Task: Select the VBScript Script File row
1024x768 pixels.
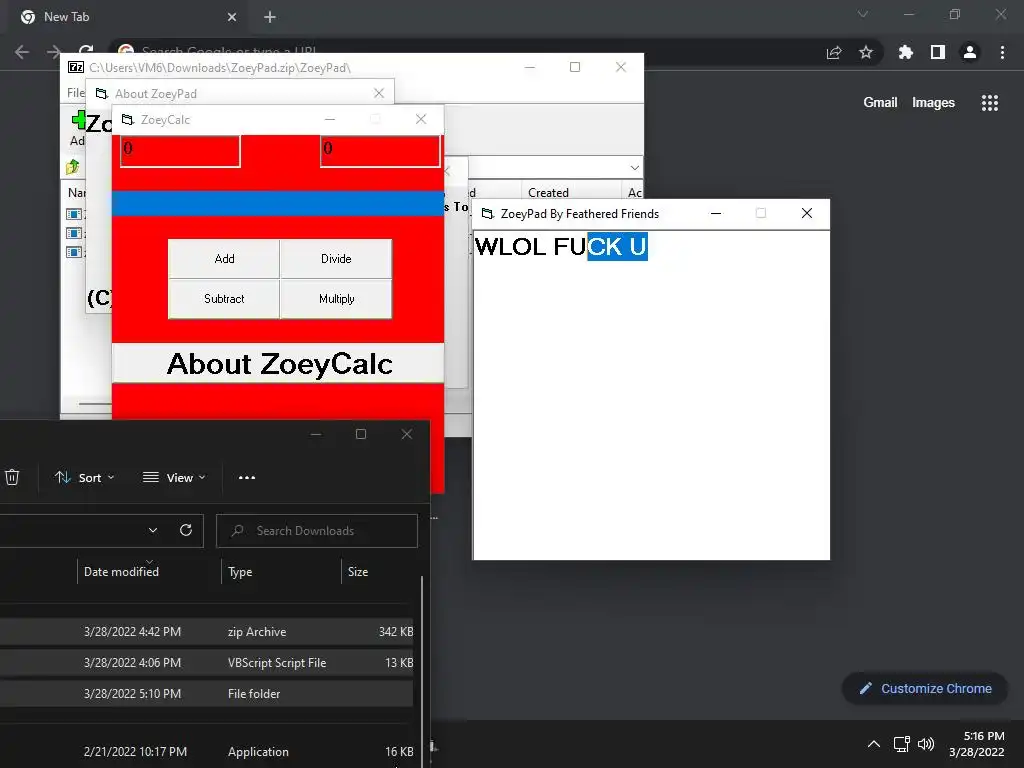Action: 206,662
